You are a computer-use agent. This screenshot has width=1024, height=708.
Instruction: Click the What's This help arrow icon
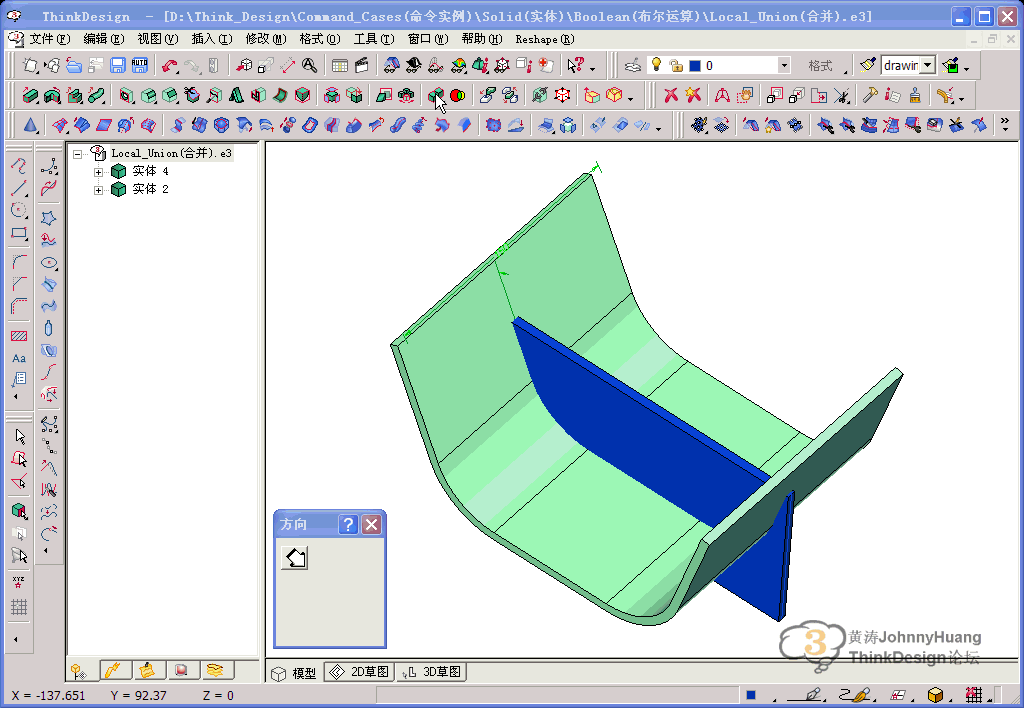[x=575, y=65]
